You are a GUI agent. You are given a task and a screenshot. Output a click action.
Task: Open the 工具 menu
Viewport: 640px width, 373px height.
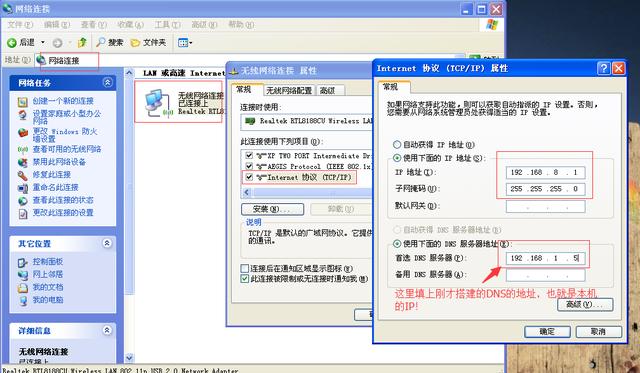[167, 24]
